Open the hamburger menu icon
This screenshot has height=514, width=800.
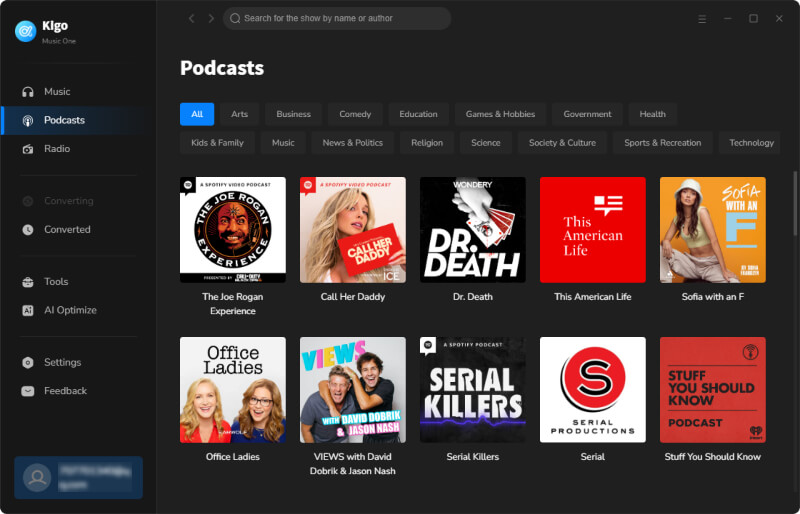(702, 18)
